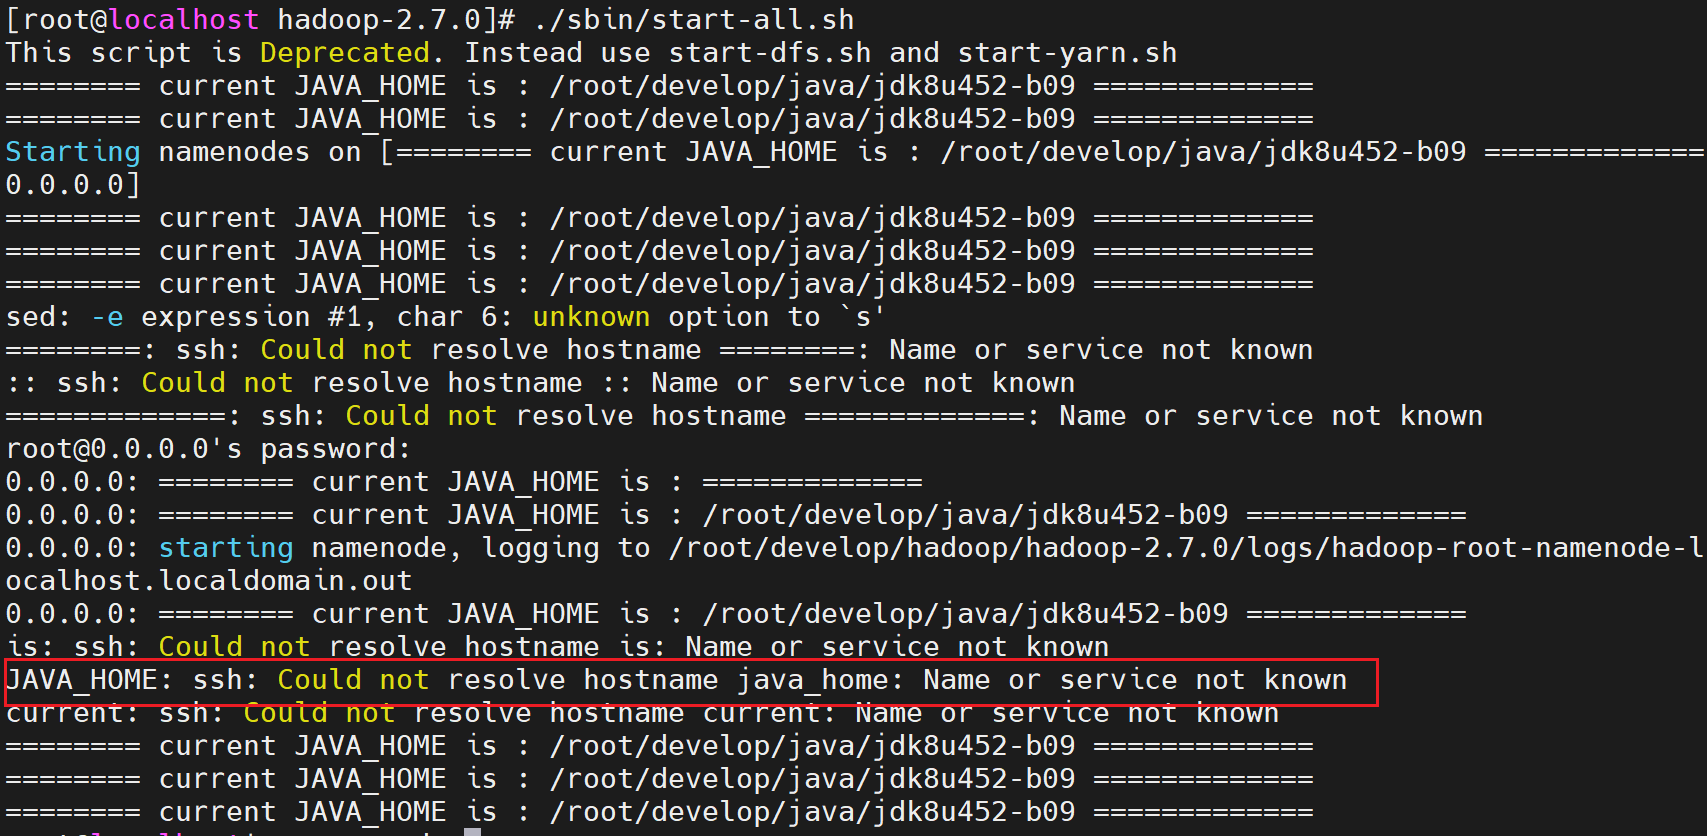Click 'current:' at start of ssh error line
Viewport: 1708px width, 836px height.
(73, 713)
